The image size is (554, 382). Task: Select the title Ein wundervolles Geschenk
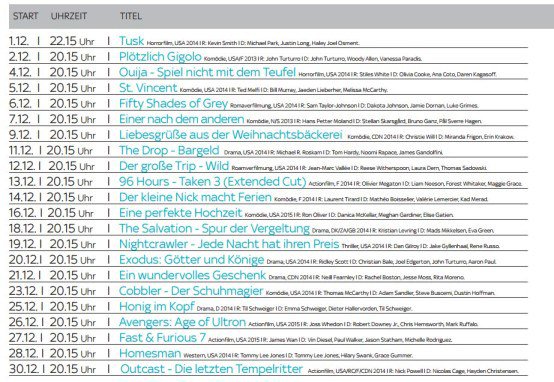point(193,275)
